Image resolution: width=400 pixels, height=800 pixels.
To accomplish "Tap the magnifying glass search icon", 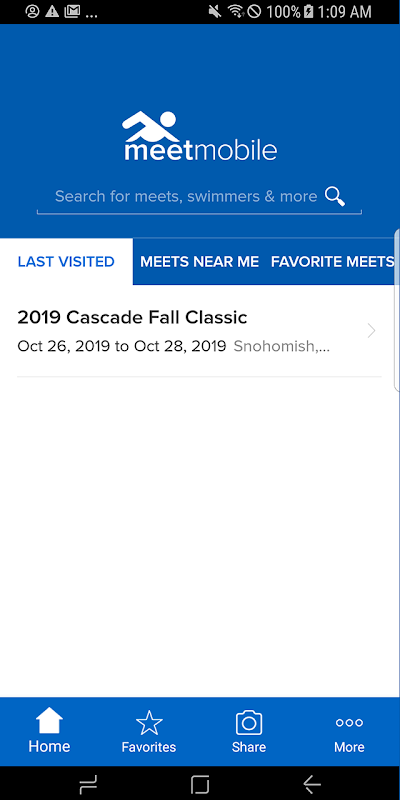I will [x=335, y=196].
